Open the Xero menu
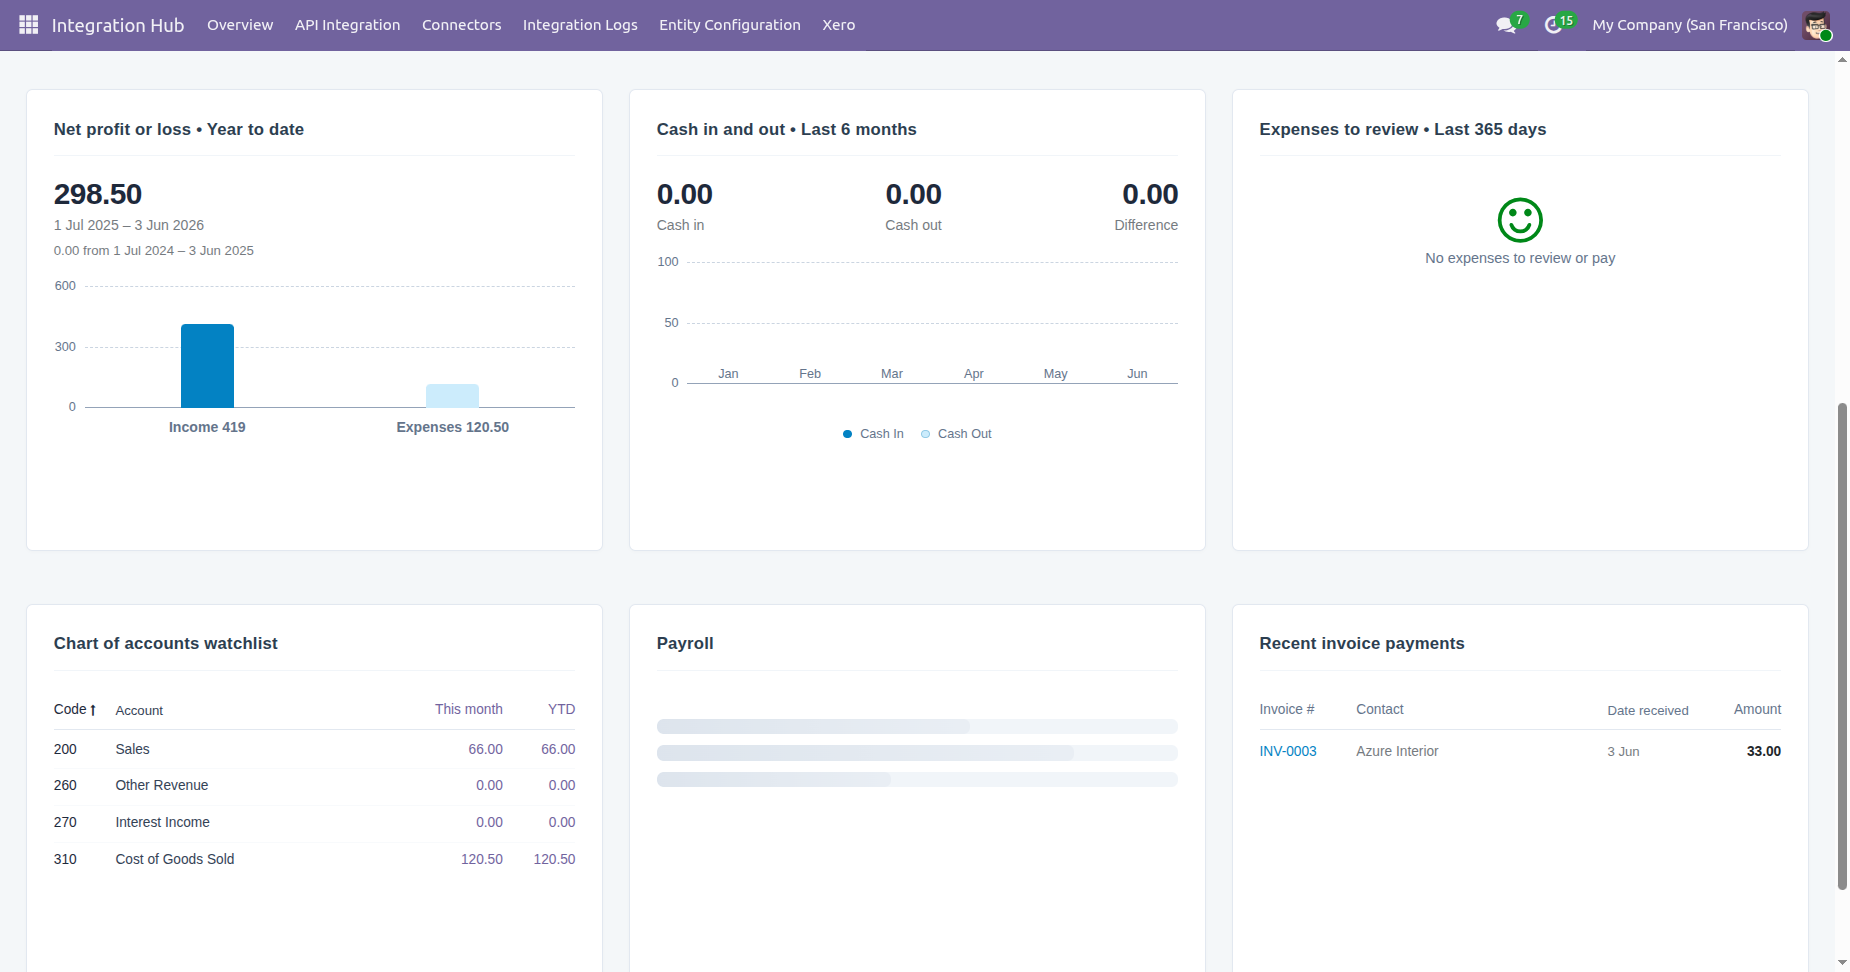Screen dimensions: 1850x972 point(838,25)
